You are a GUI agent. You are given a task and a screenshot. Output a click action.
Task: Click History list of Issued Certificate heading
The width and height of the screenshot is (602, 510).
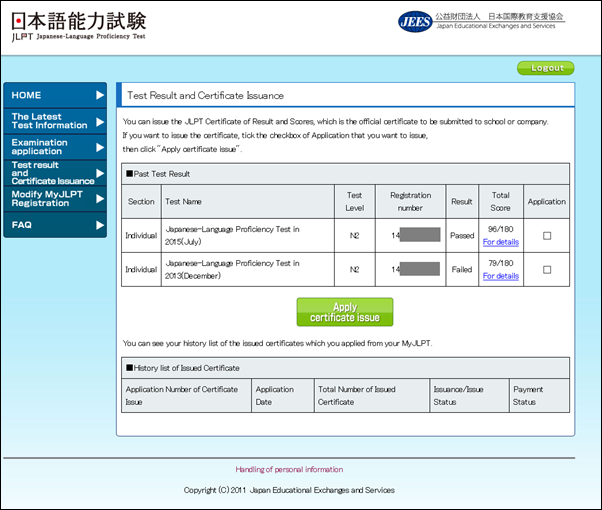point(183,368)
